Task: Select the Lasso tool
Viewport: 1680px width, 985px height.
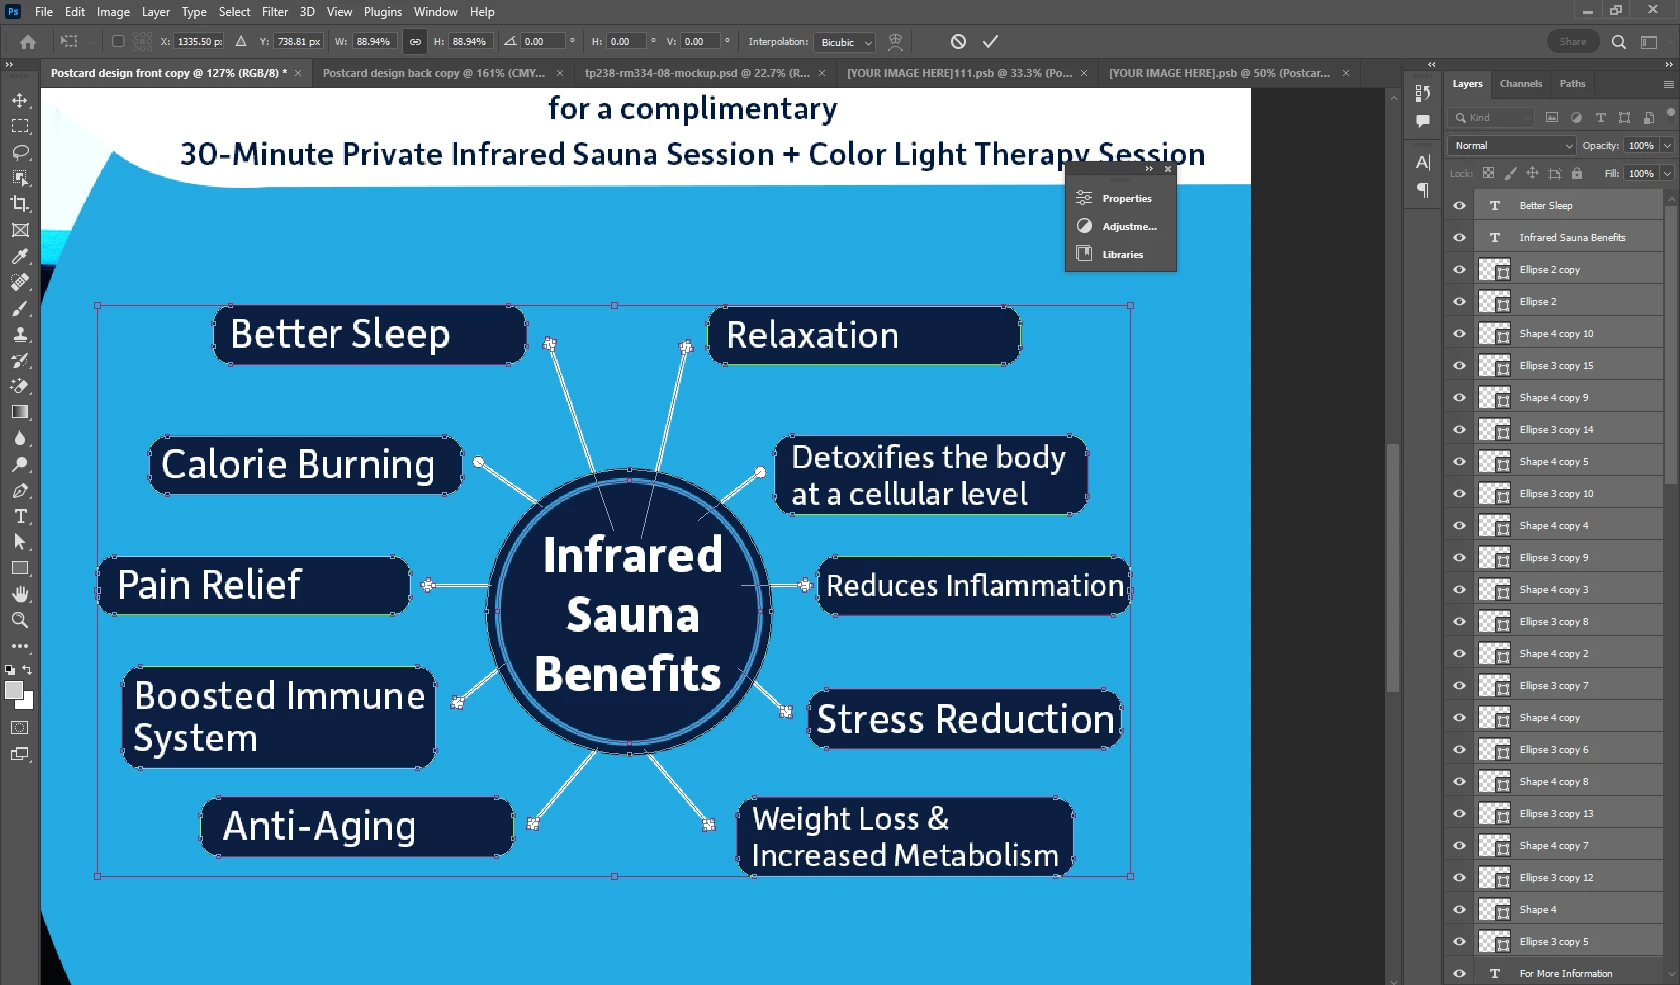Action: [x=20, y=152]
